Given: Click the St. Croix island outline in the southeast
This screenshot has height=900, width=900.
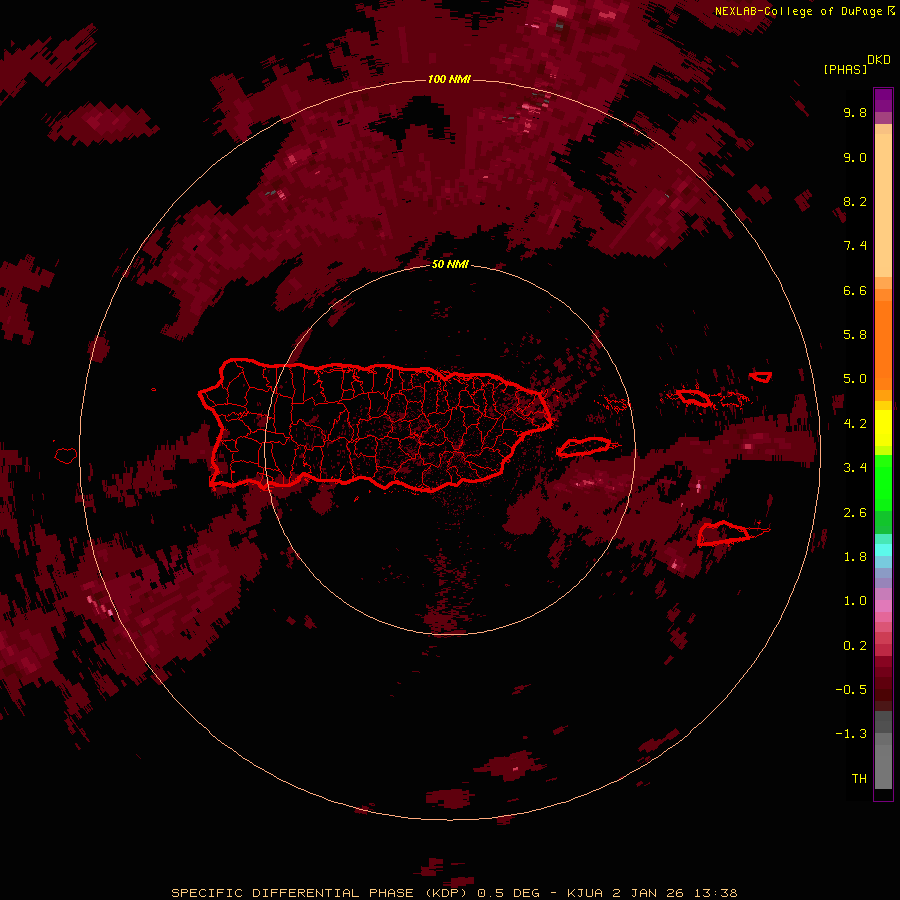Looking at the screenshot, I should [x=726, y=533].
